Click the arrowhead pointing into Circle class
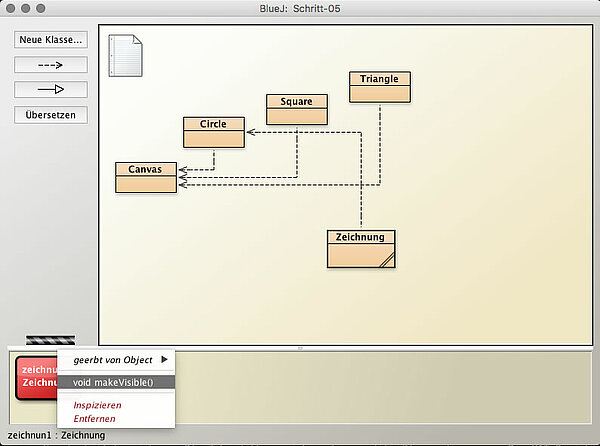The height and width of the screenshot is (446, 600). pyautogui.click(x=249, y=132)
